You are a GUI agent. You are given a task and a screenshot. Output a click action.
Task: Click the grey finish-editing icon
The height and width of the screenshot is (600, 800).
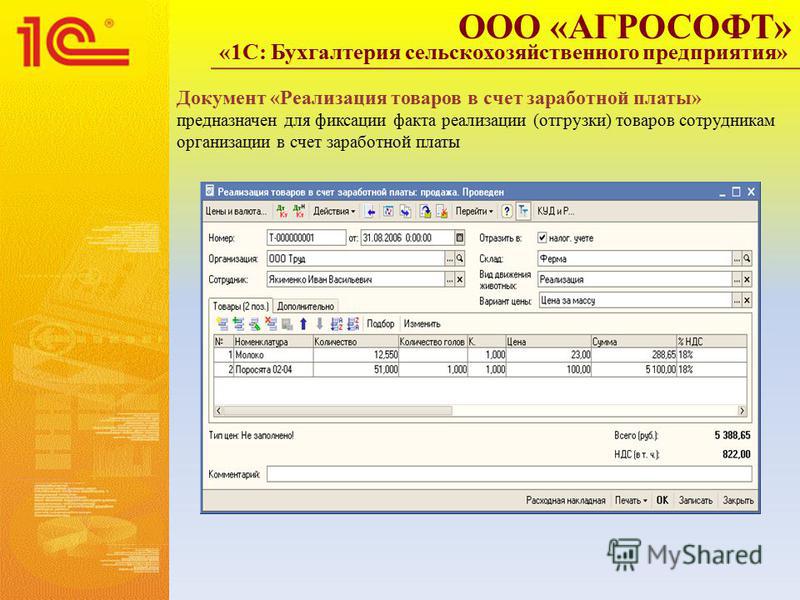pos(287,323)
